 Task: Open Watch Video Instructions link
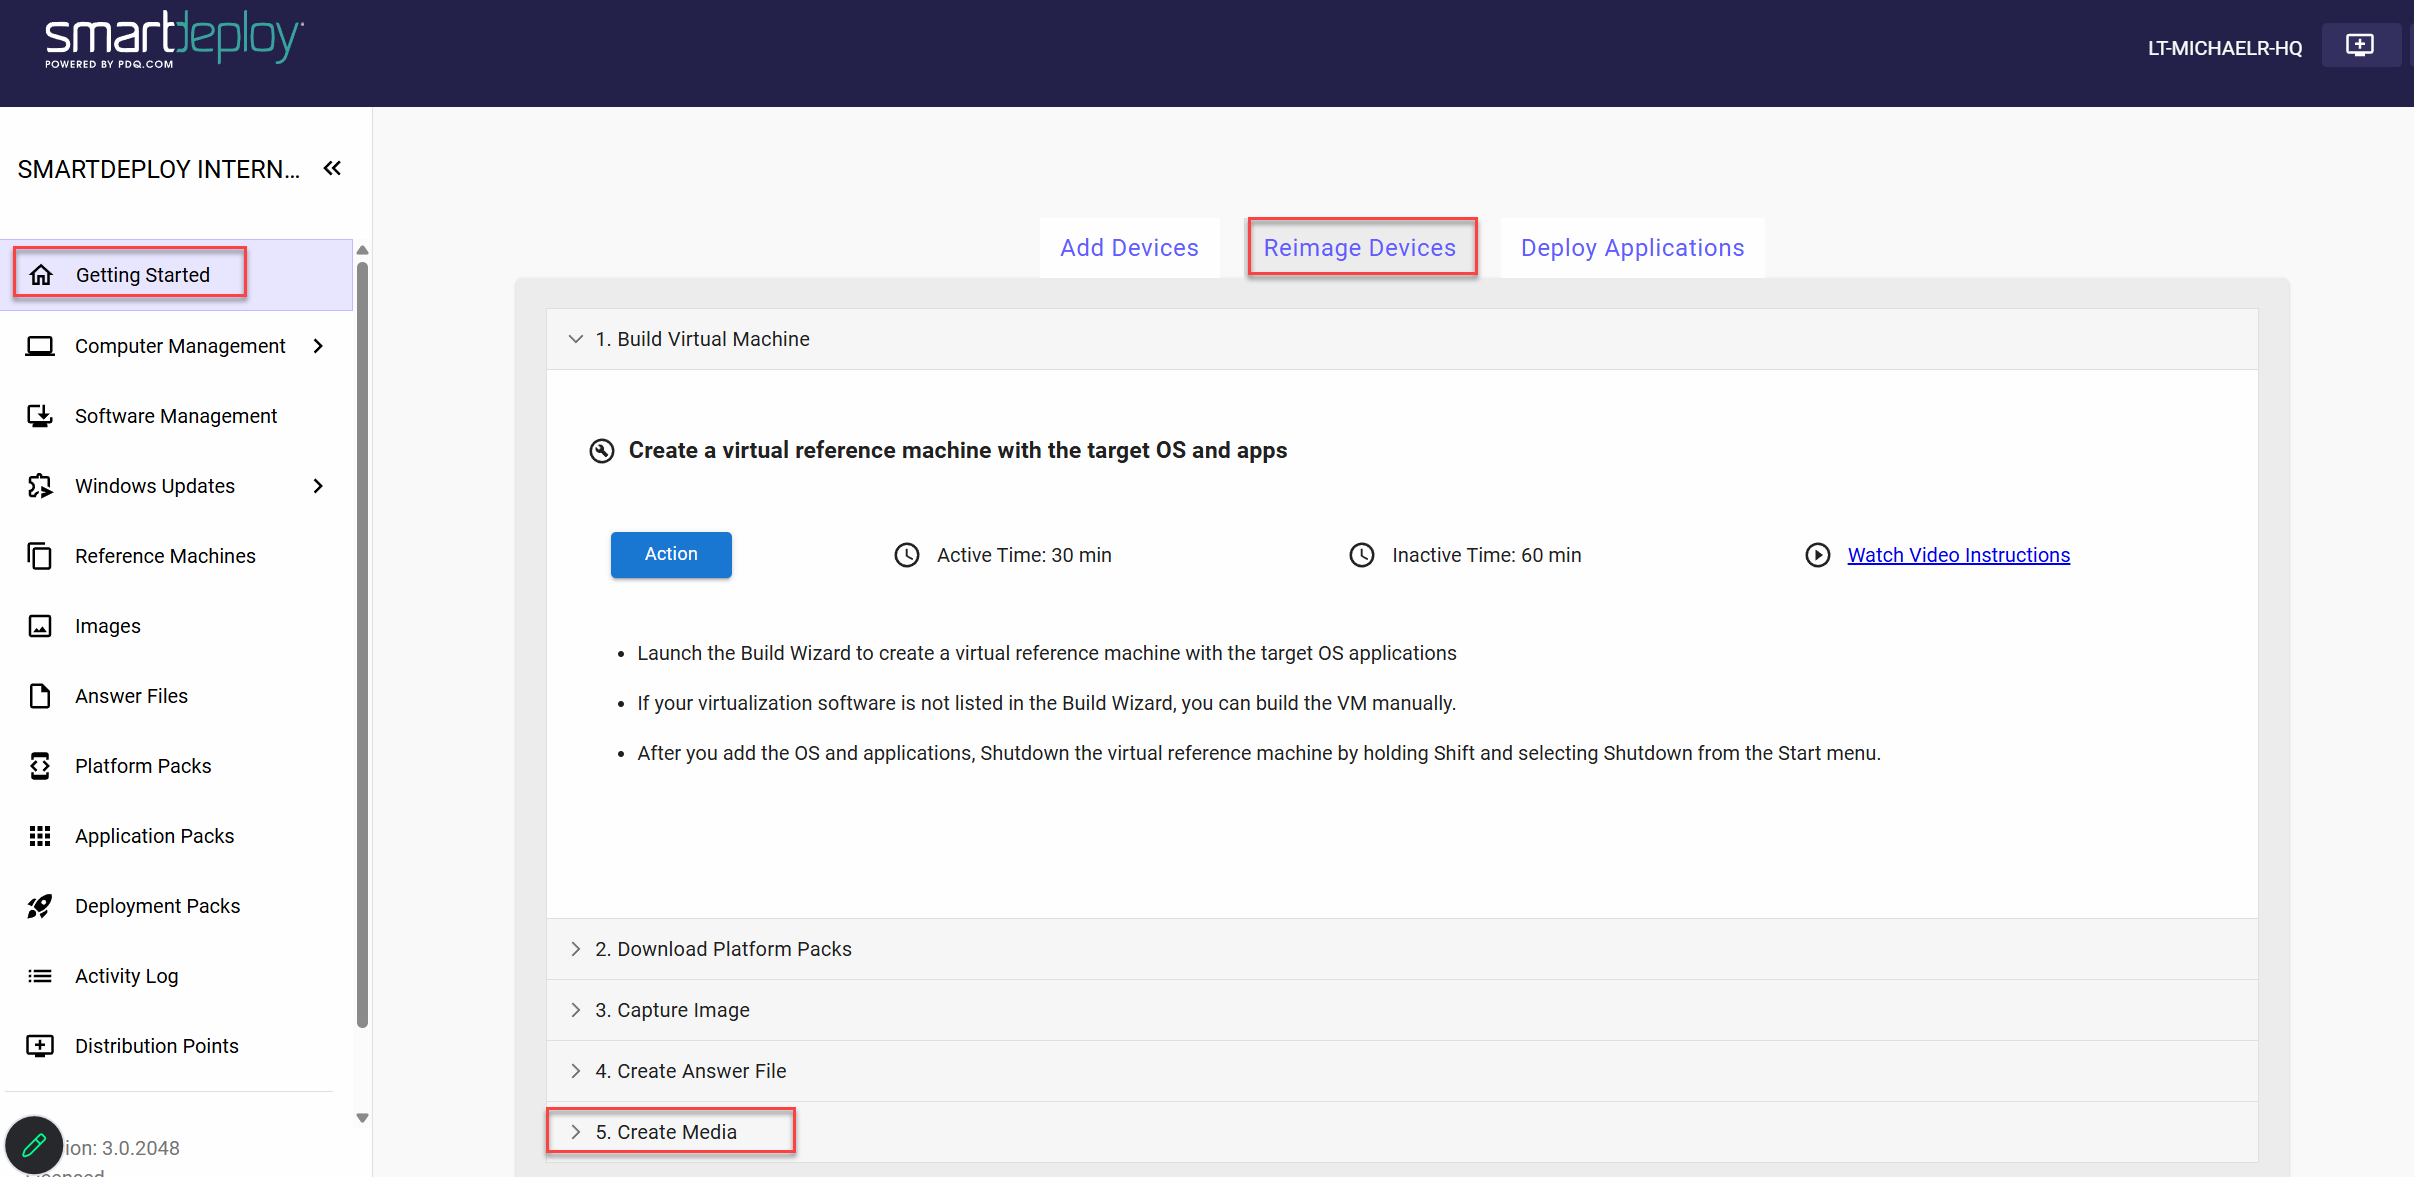pyautogui.click(x=1958, y=555)
